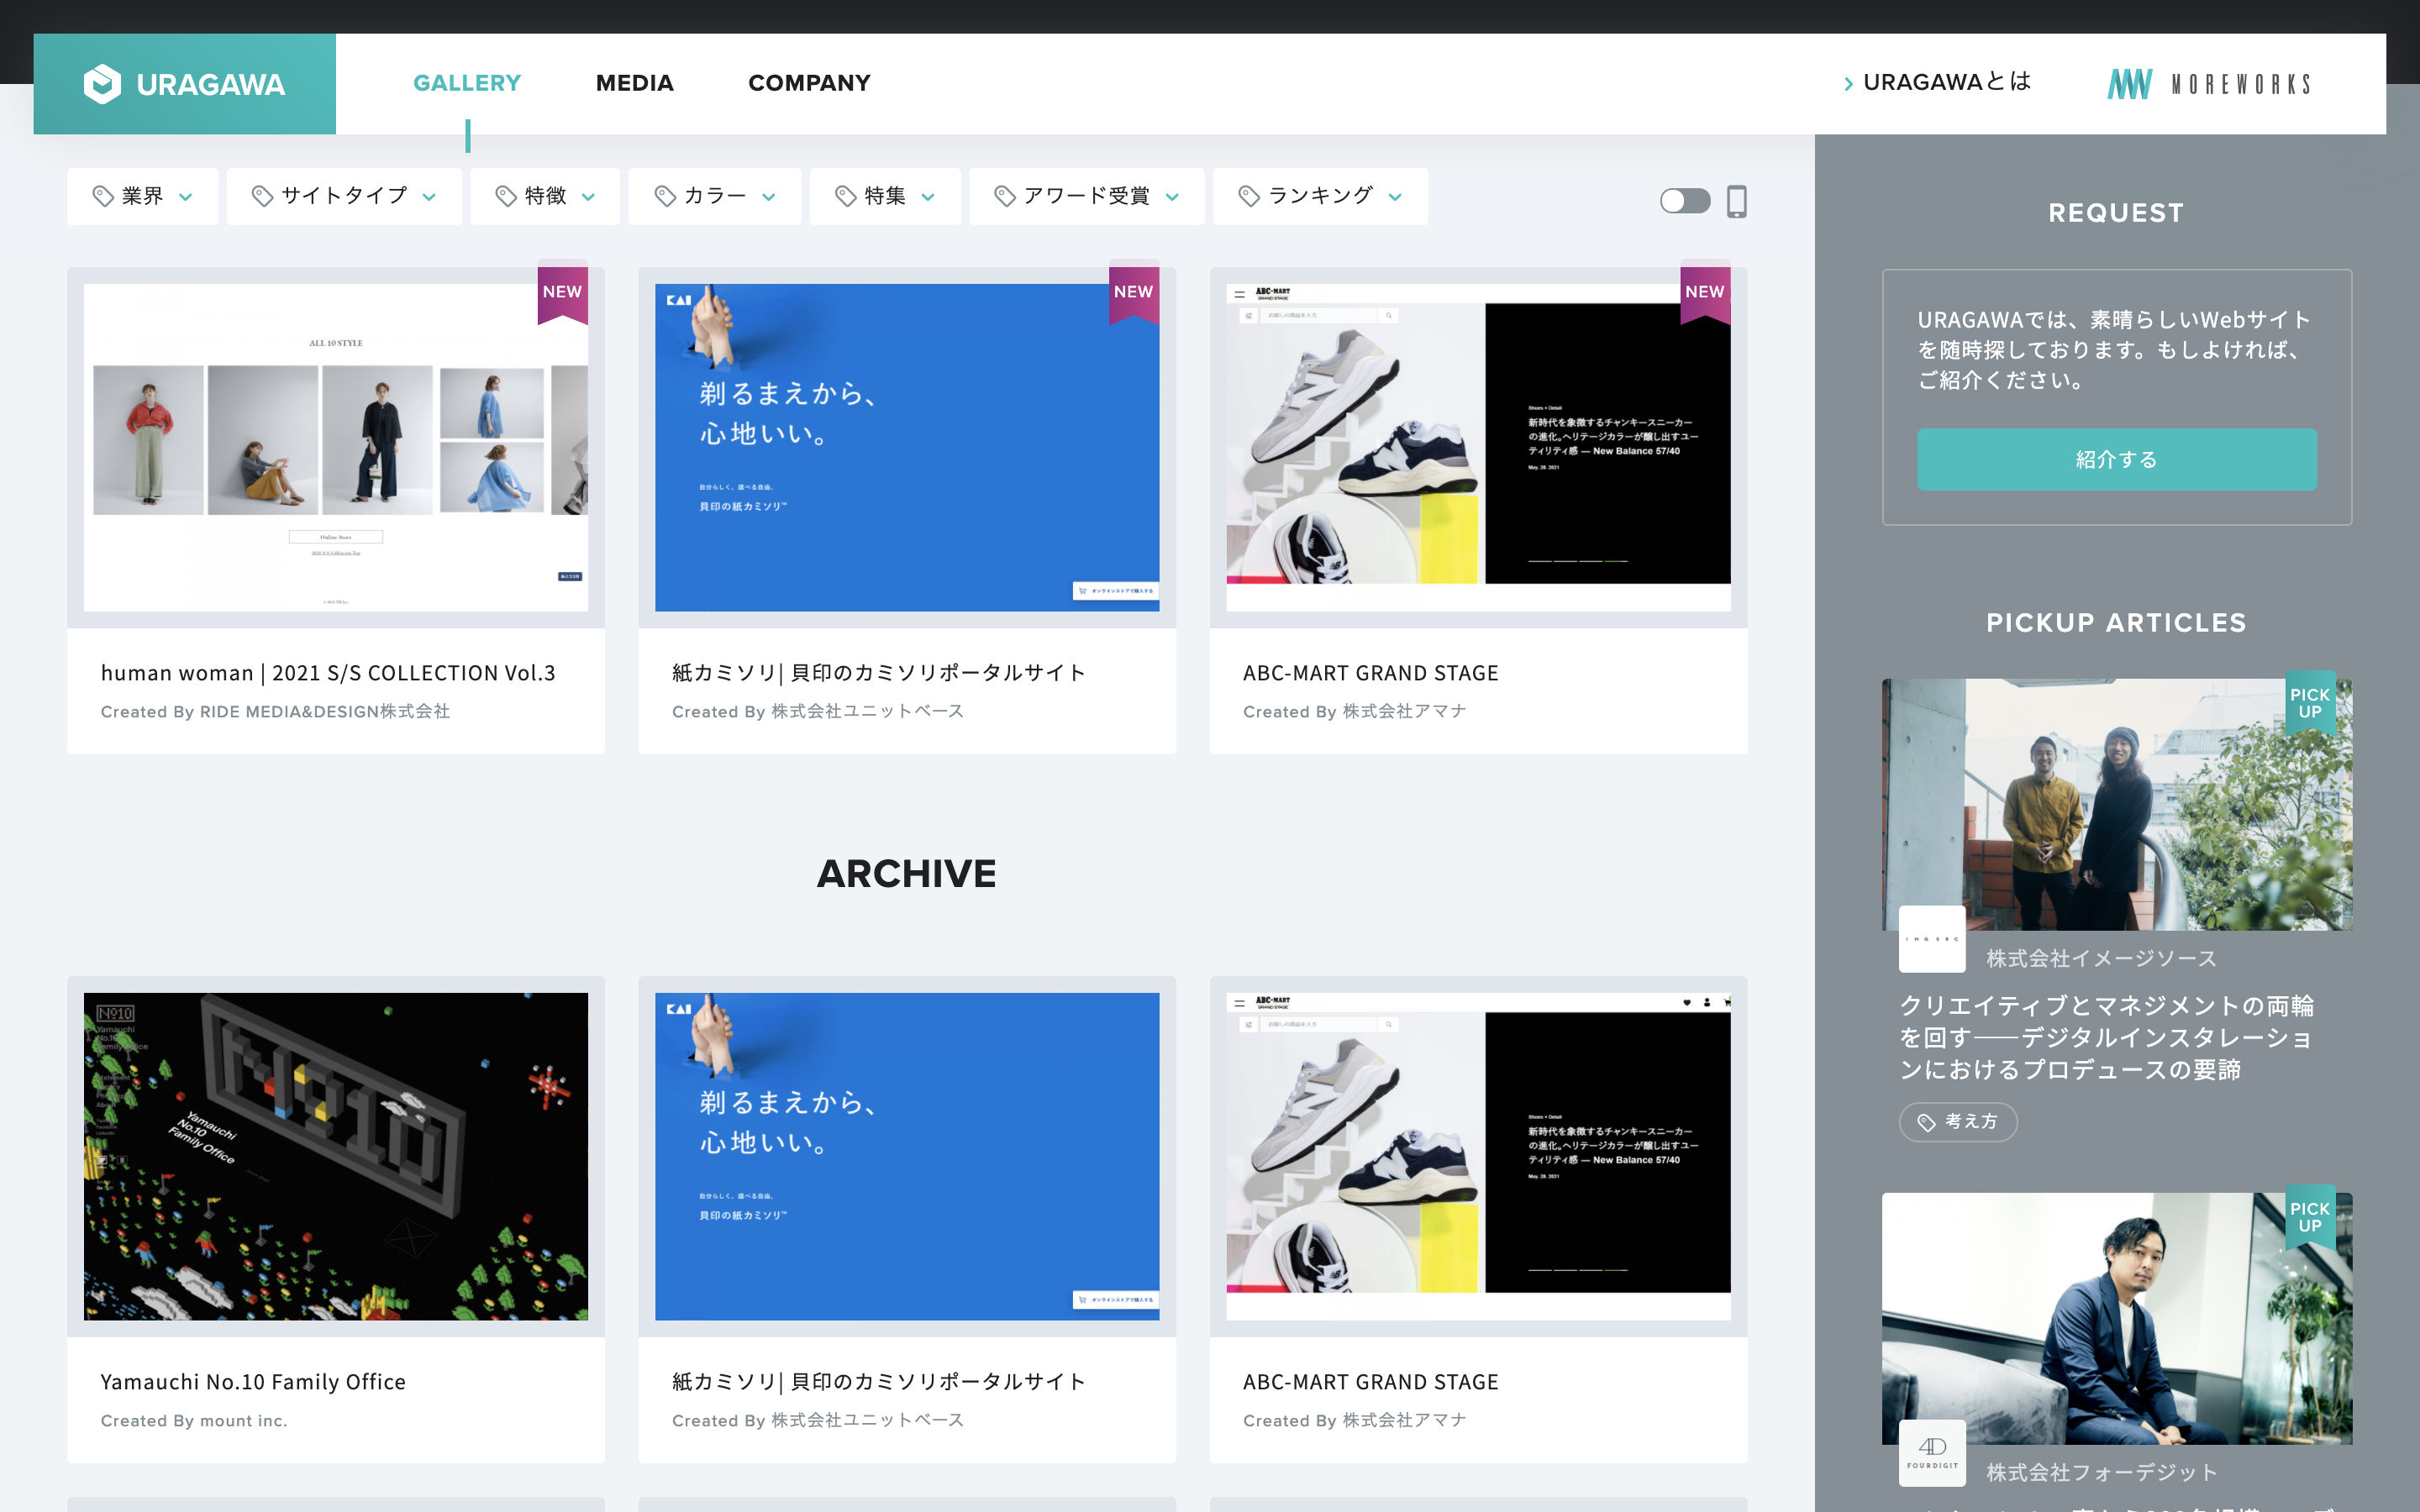Click the tag icon beside サイトタイプ
The image size is (2420, 1512).
point(262,196)
